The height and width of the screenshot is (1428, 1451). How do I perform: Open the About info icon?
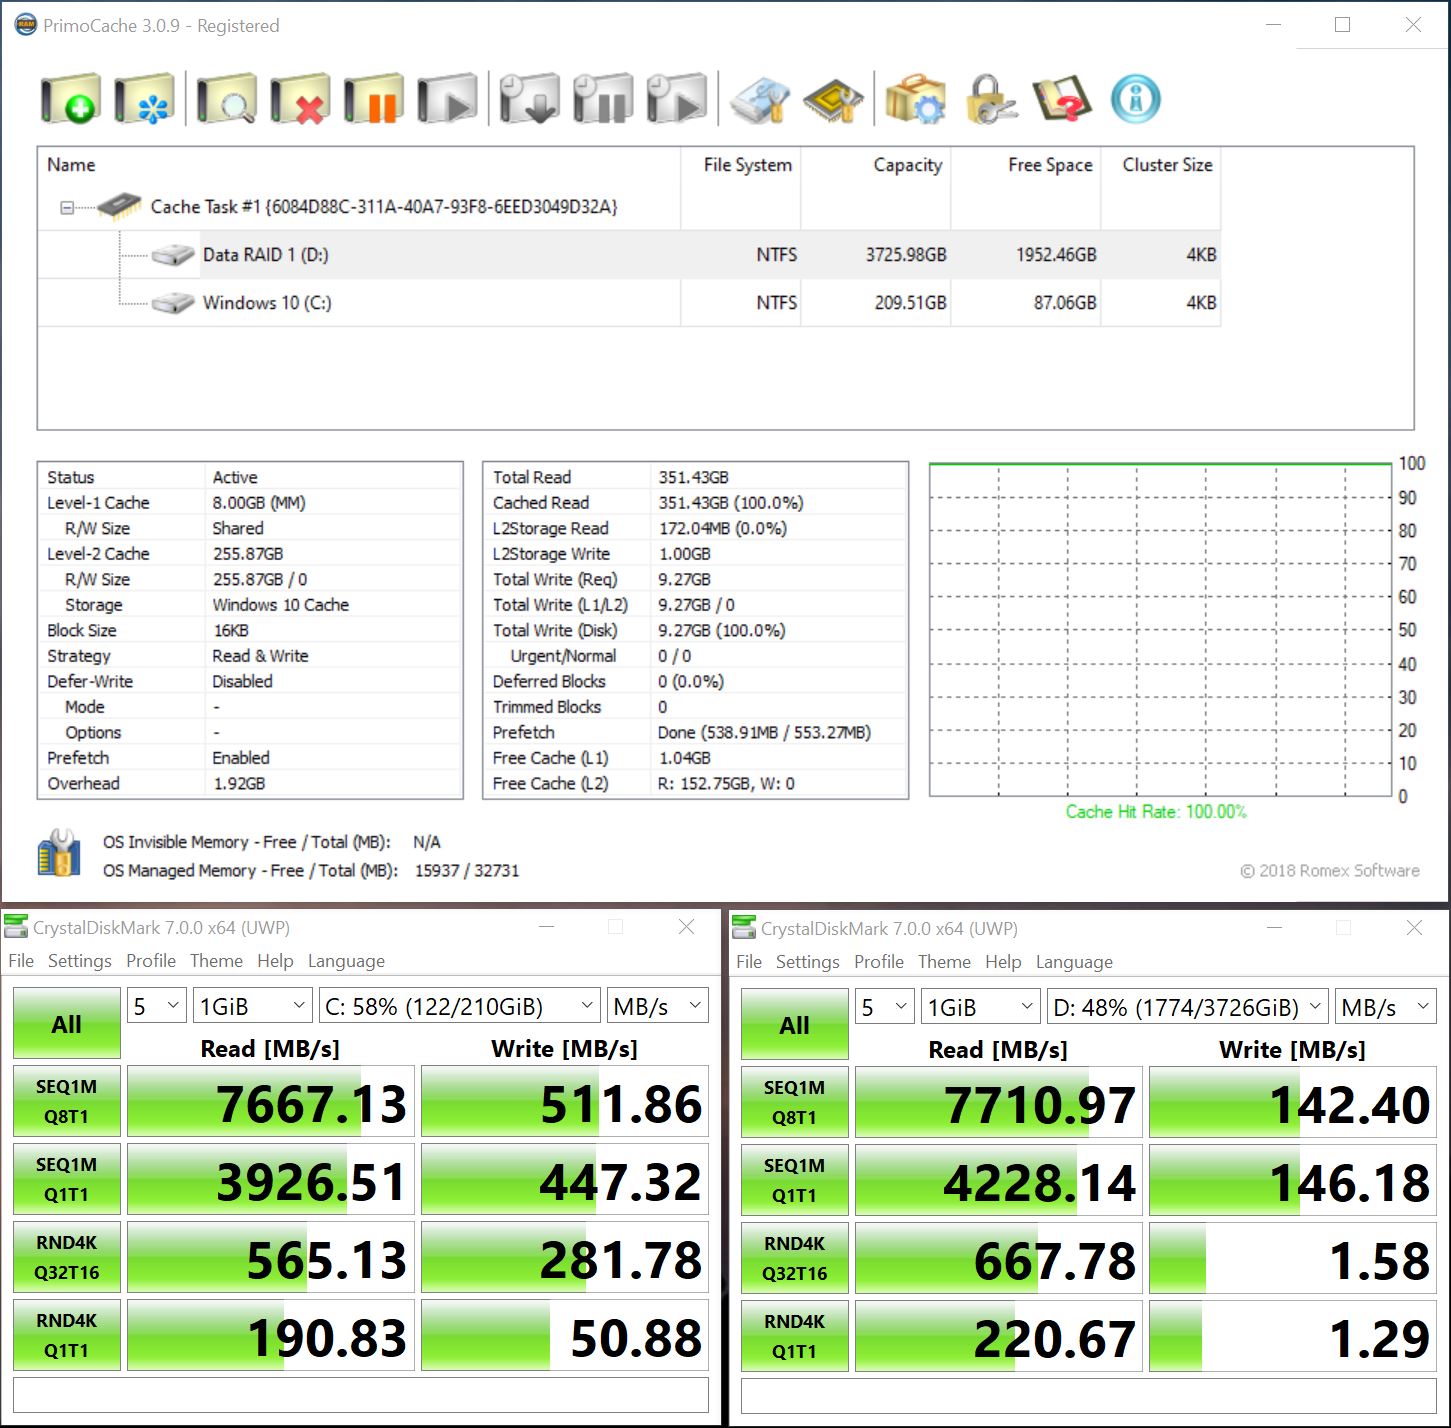coord(1136,99)
